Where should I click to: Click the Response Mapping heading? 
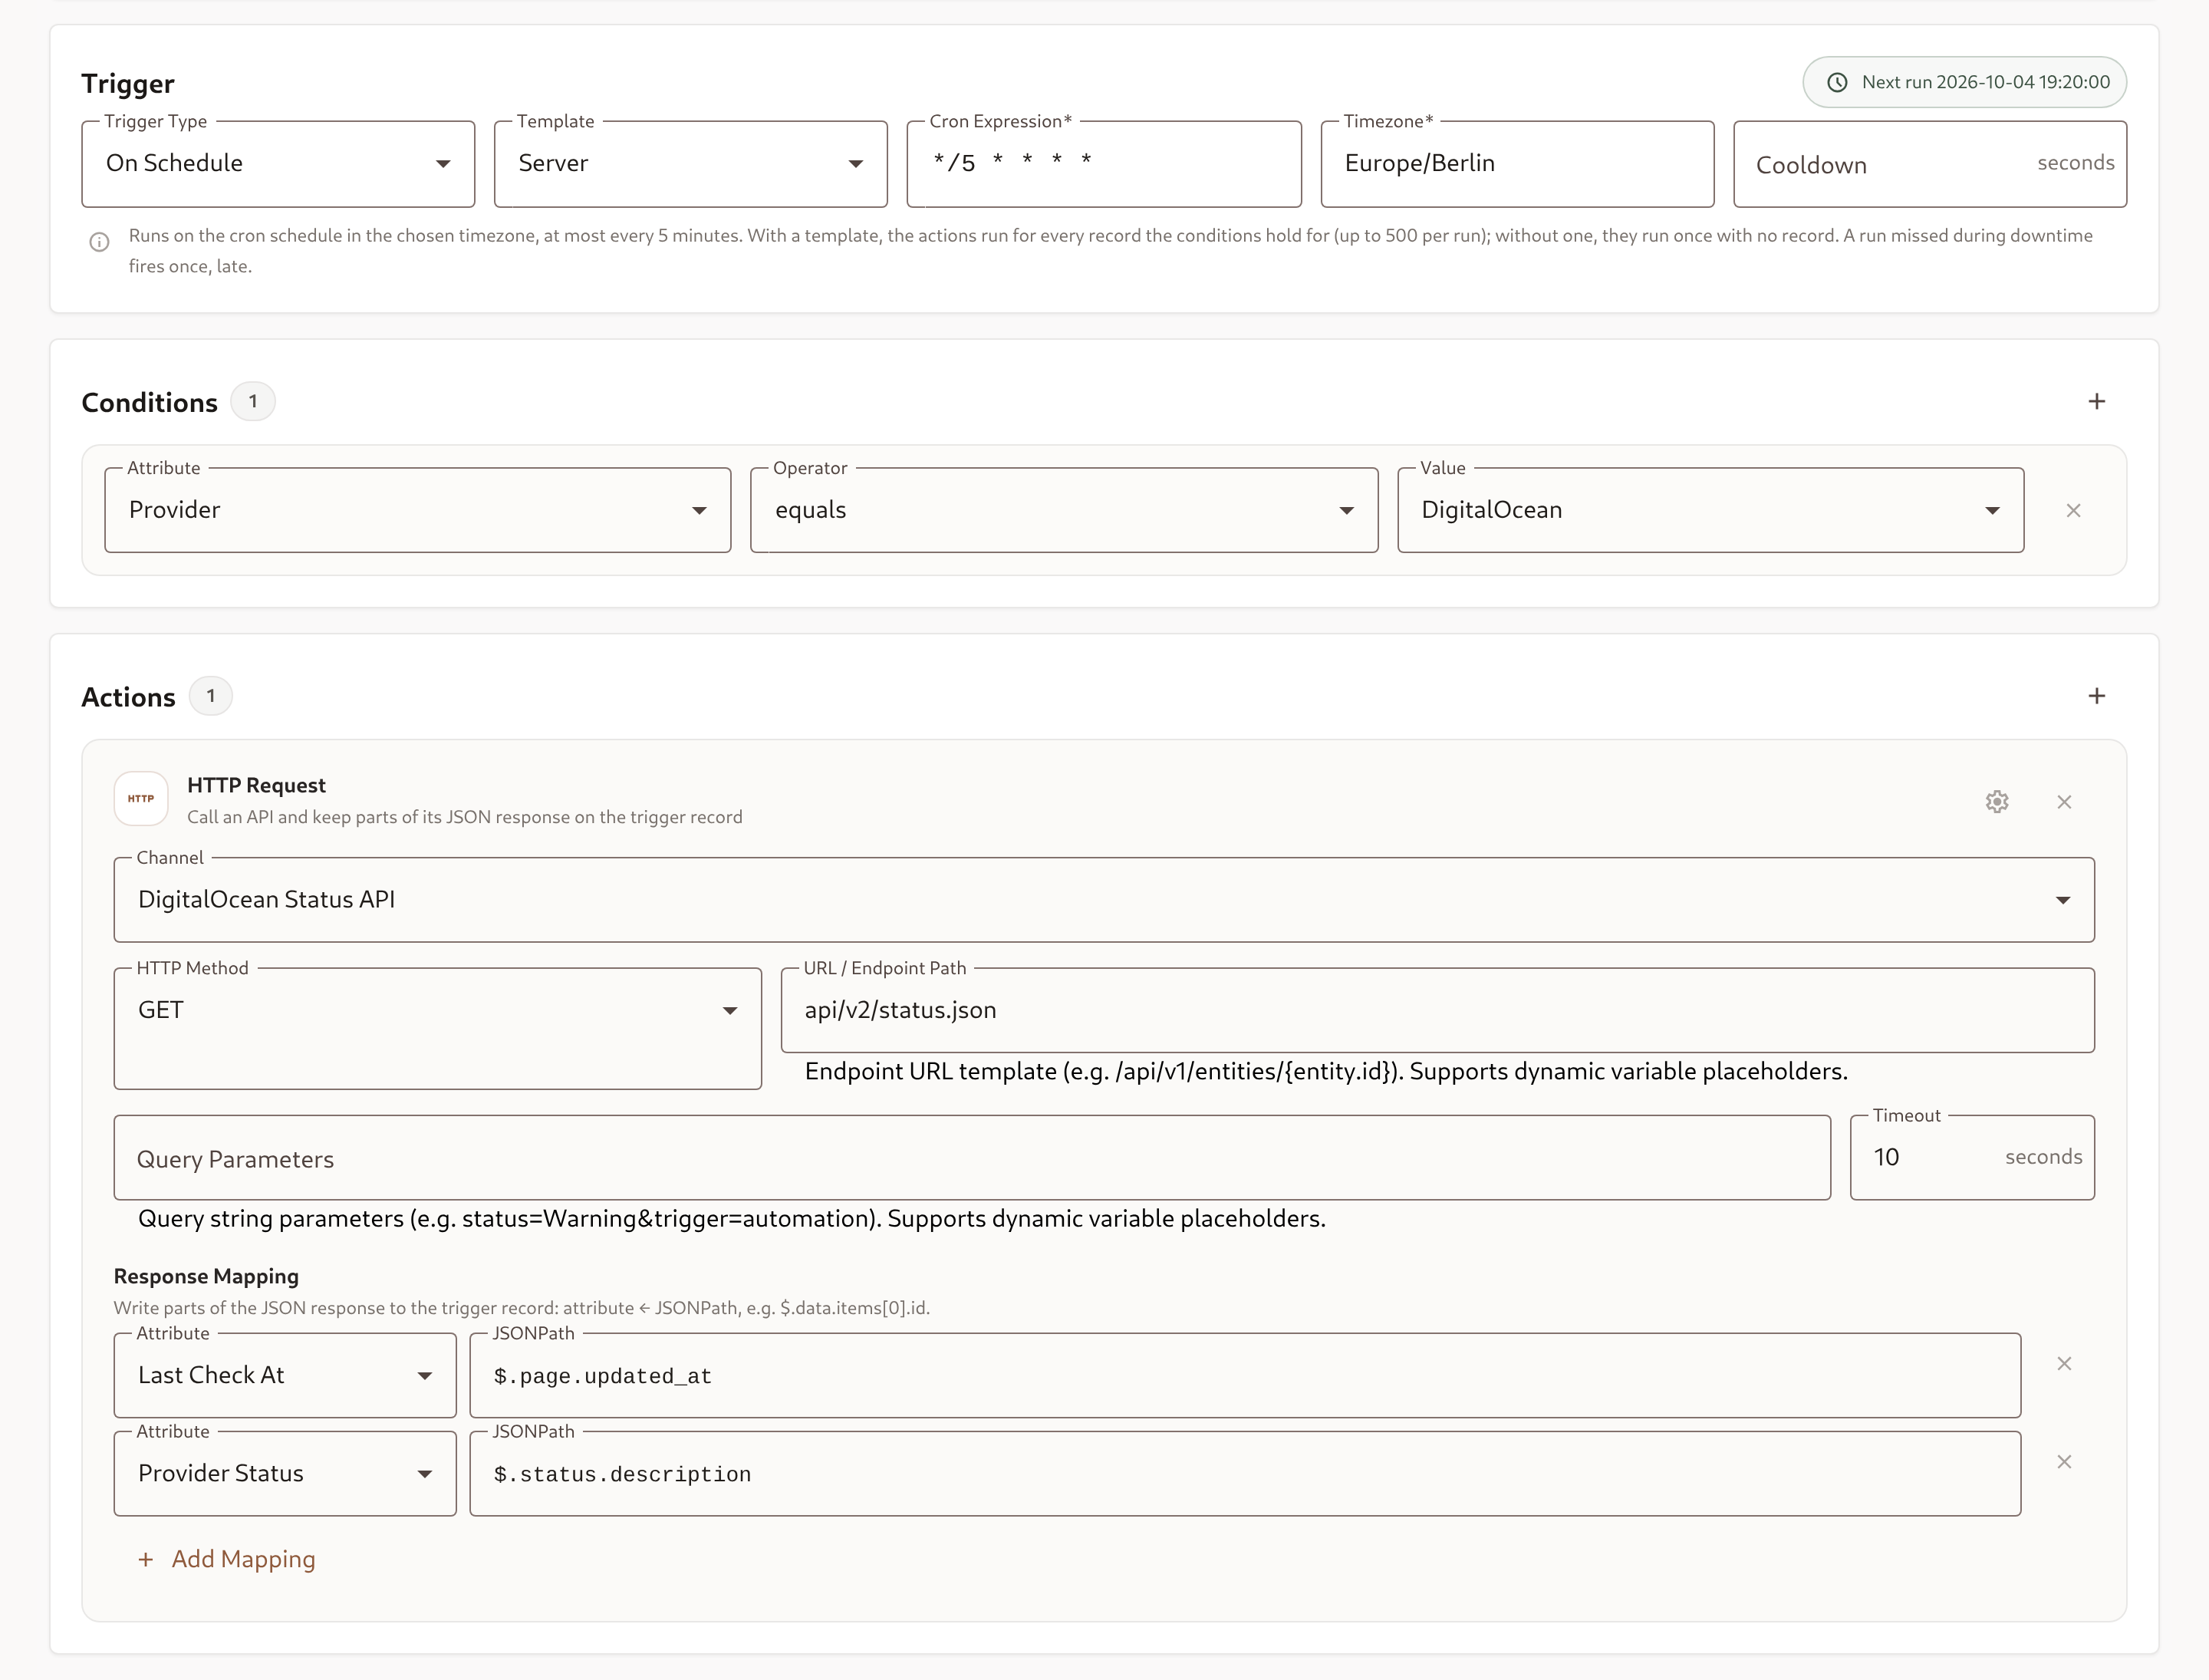coord(206,1276)
